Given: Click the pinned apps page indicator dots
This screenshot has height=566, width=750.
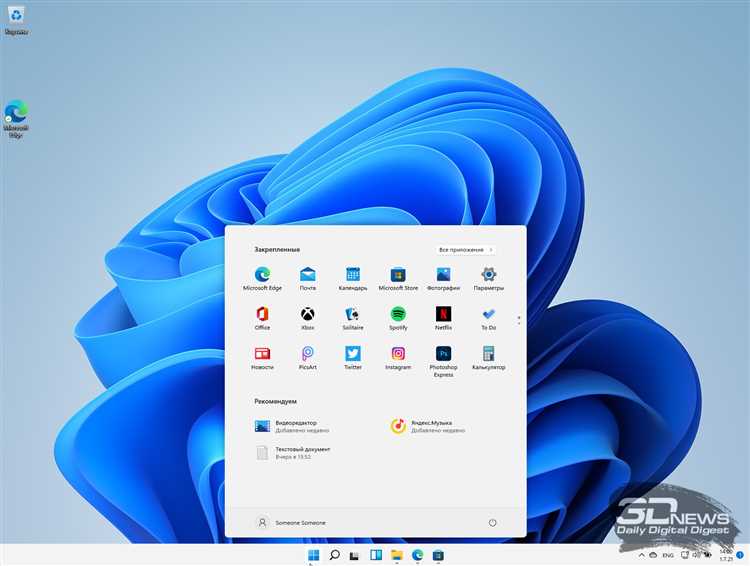Looking at the screenshot, I should tap(519, 320).
